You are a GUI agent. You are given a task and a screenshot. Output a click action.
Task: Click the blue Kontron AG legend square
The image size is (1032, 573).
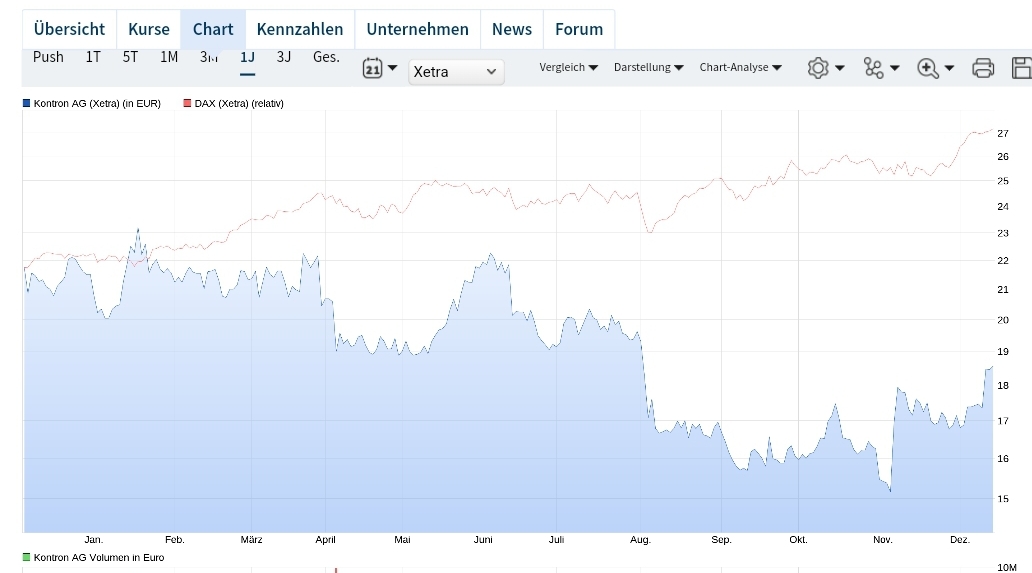(26, 103)
